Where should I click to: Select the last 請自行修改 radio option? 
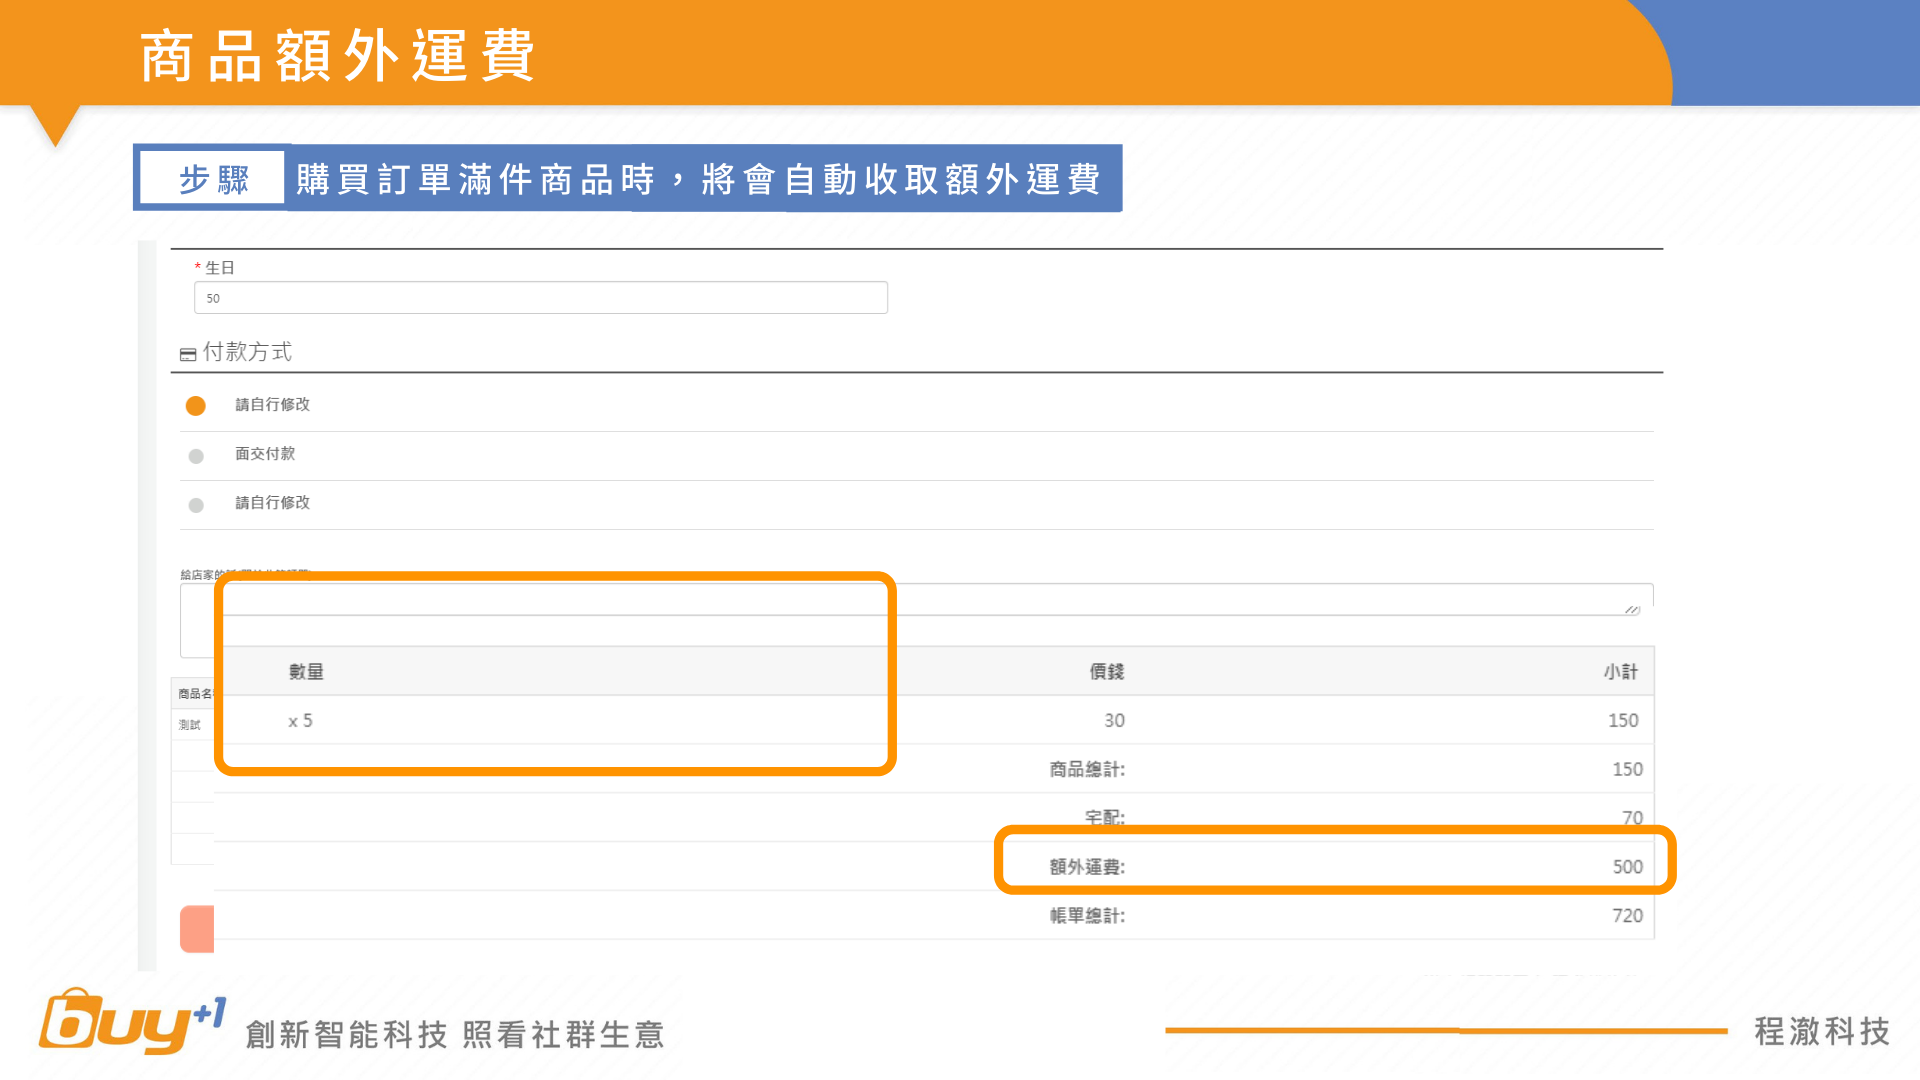pyautogui.click(x=196, y=505)
